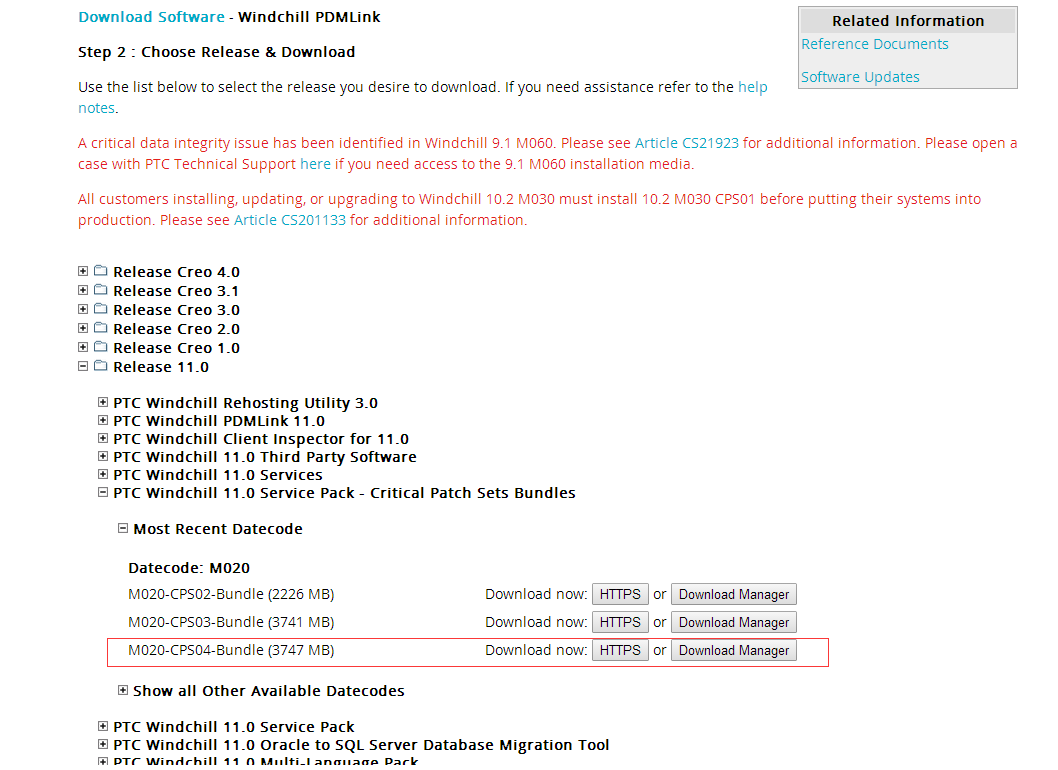This screenshot has height=770, width=1058.
Task: Expand PTC Windchill 11.0 Services
Action: (x=103, y=474)
